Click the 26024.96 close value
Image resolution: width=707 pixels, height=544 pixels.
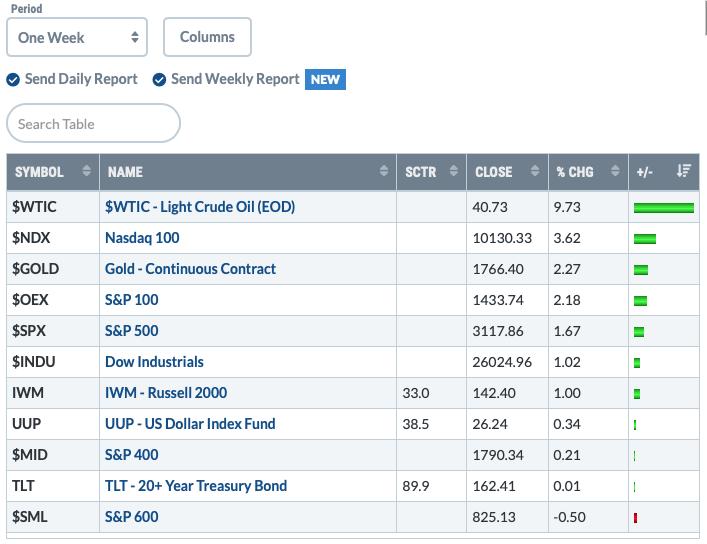(502, 362)
